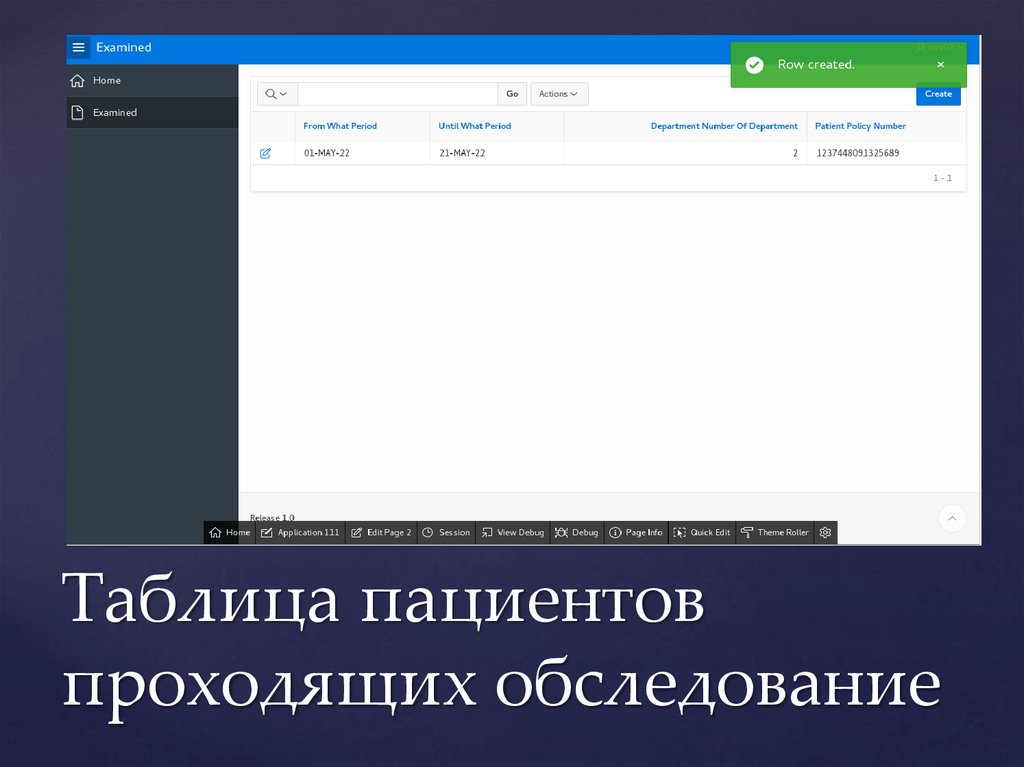Click the scroll-to-top circular arrow button
The width and height of the screenshot is (1024, 767).
coord(951,518)
